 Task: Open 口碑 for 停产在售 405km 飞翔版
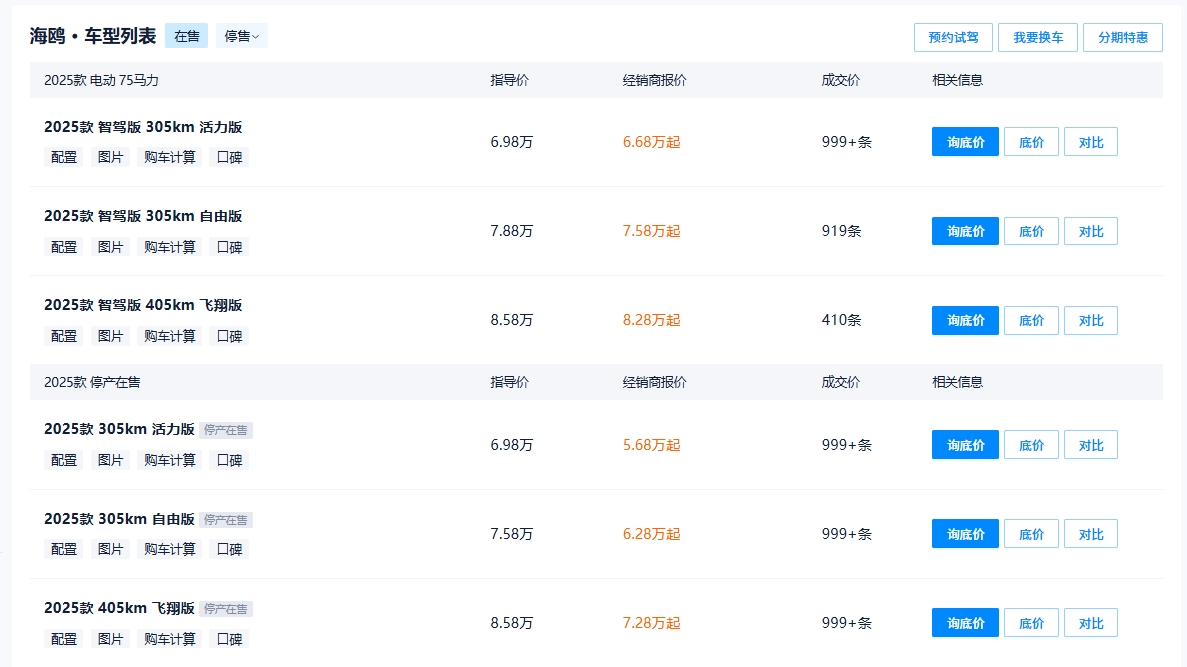pyautogui.click(x=229, y=639)
